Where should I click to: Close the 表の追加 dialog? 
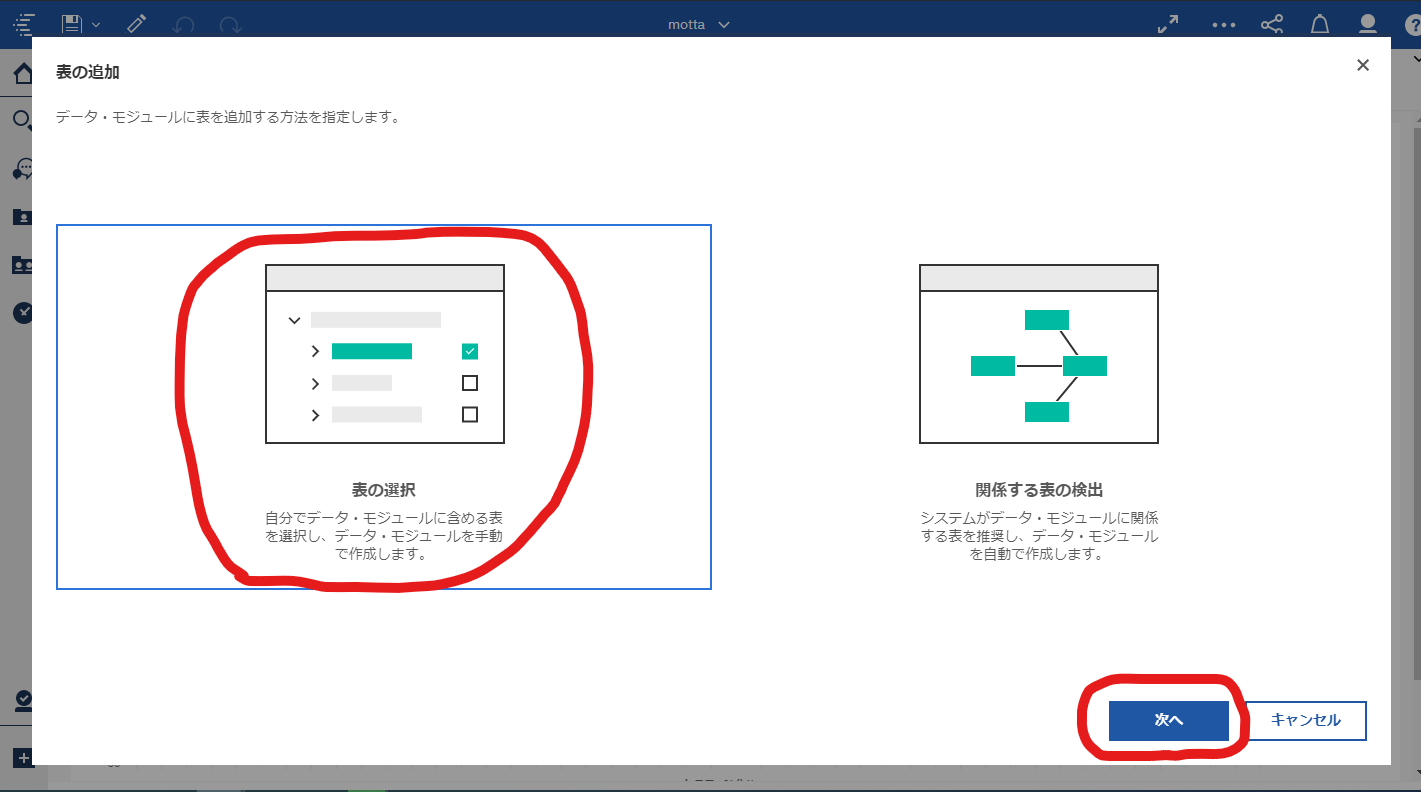(1362, 65)
